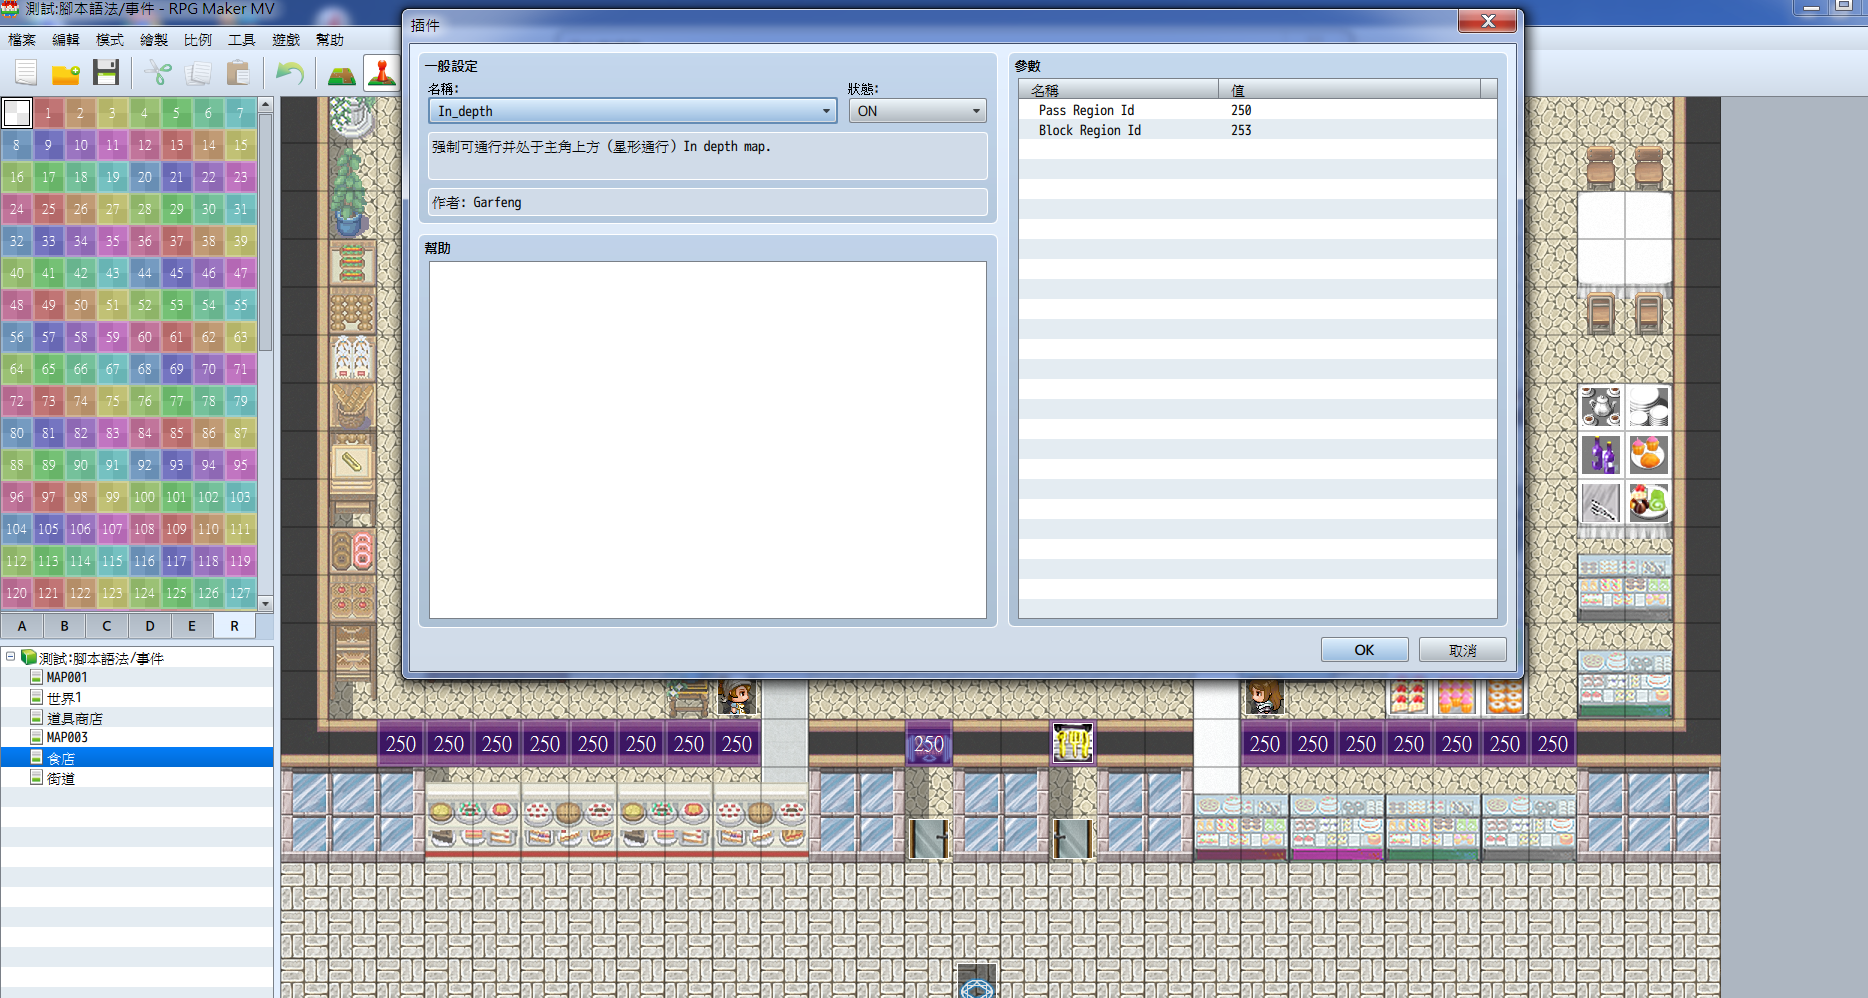
Task: Switch to tileset tab B
Action: (65, 626)
